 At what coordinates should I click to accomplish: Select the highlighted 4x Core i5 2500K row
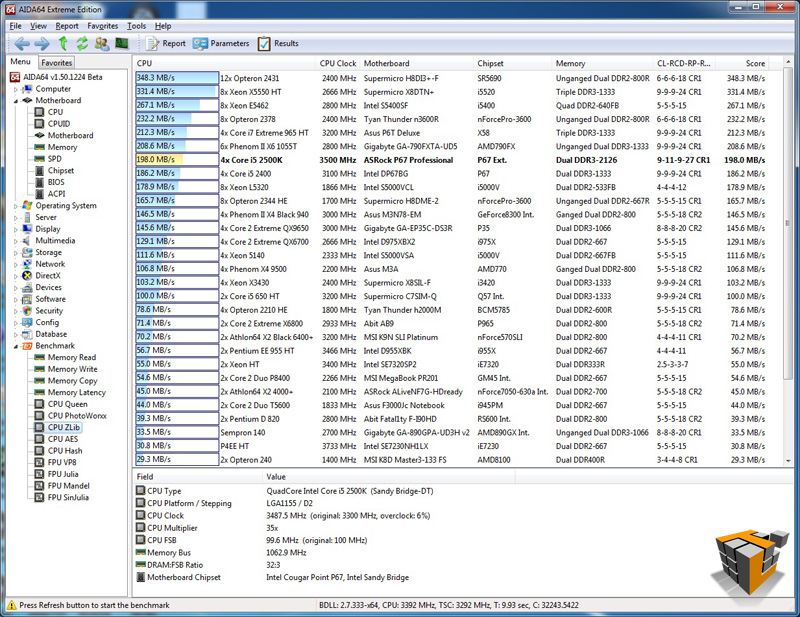[x=451, y=160]
